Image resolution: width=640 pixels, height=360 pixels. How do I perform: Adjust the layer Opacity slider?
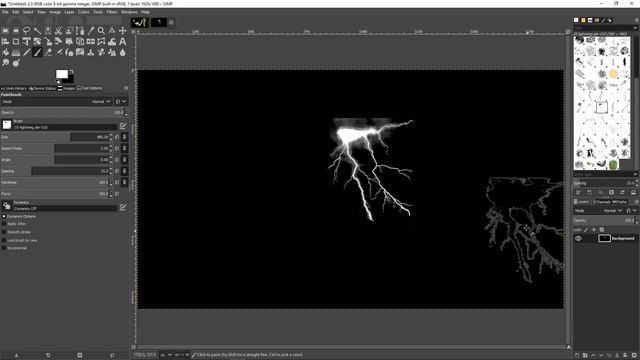[604, 220]
